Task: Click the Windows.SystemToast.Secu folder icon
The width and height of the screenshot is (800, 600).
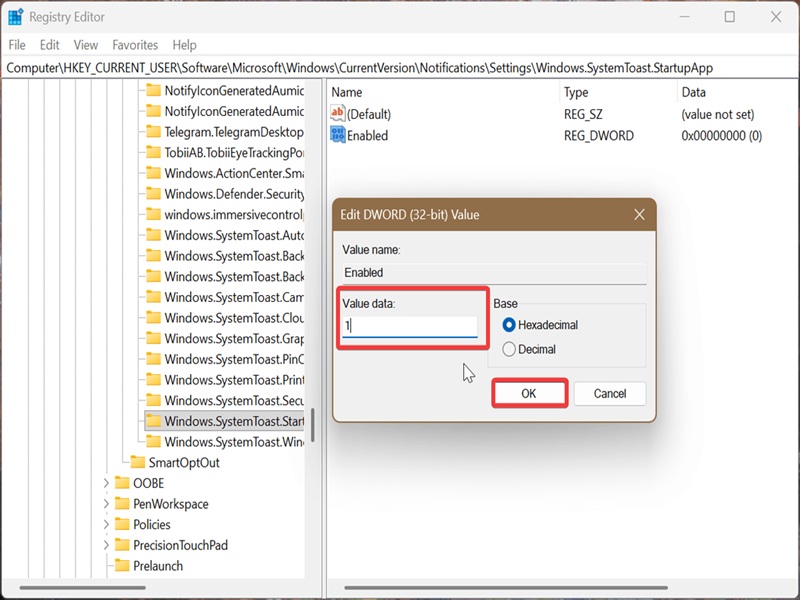Action: [x=153, y=401]
